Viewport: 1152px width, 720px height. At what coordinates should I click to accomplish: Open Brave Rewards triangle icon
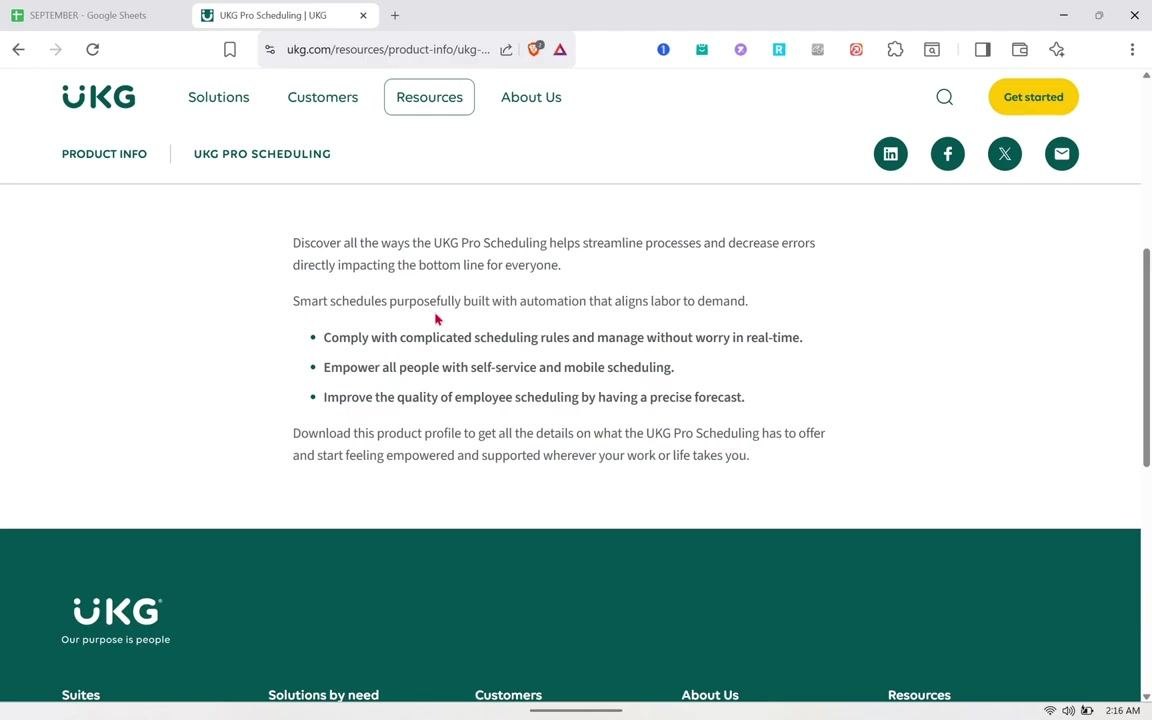pyautogui.click(x=560, y=49)
